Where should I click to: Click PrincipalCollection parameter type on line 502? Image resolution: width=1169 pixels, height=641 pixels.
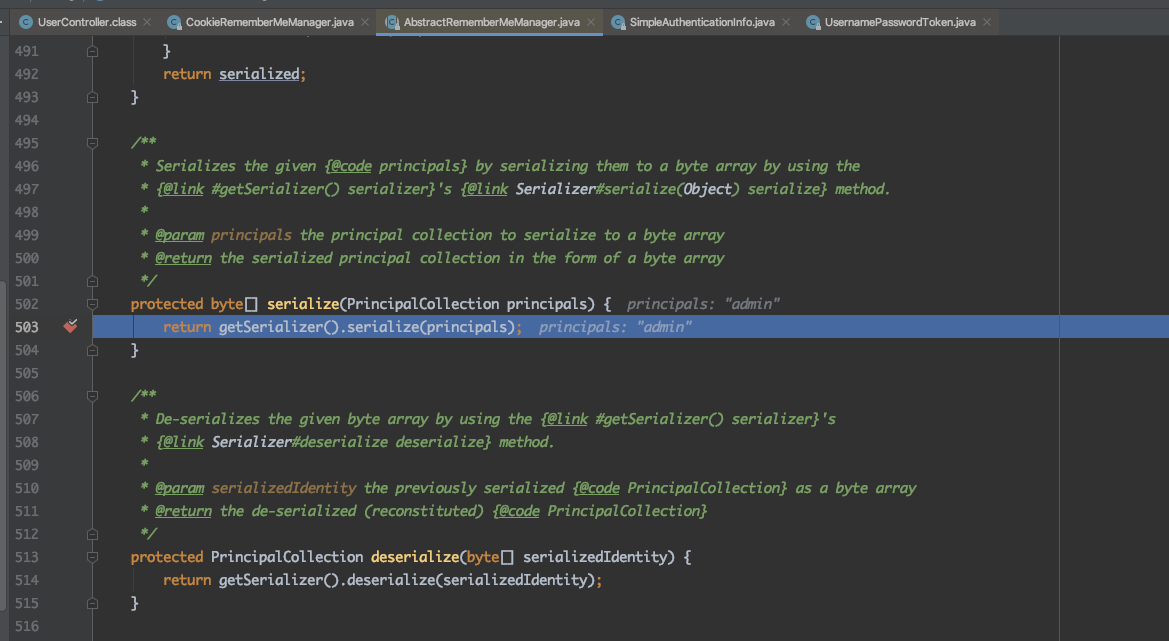423,304
